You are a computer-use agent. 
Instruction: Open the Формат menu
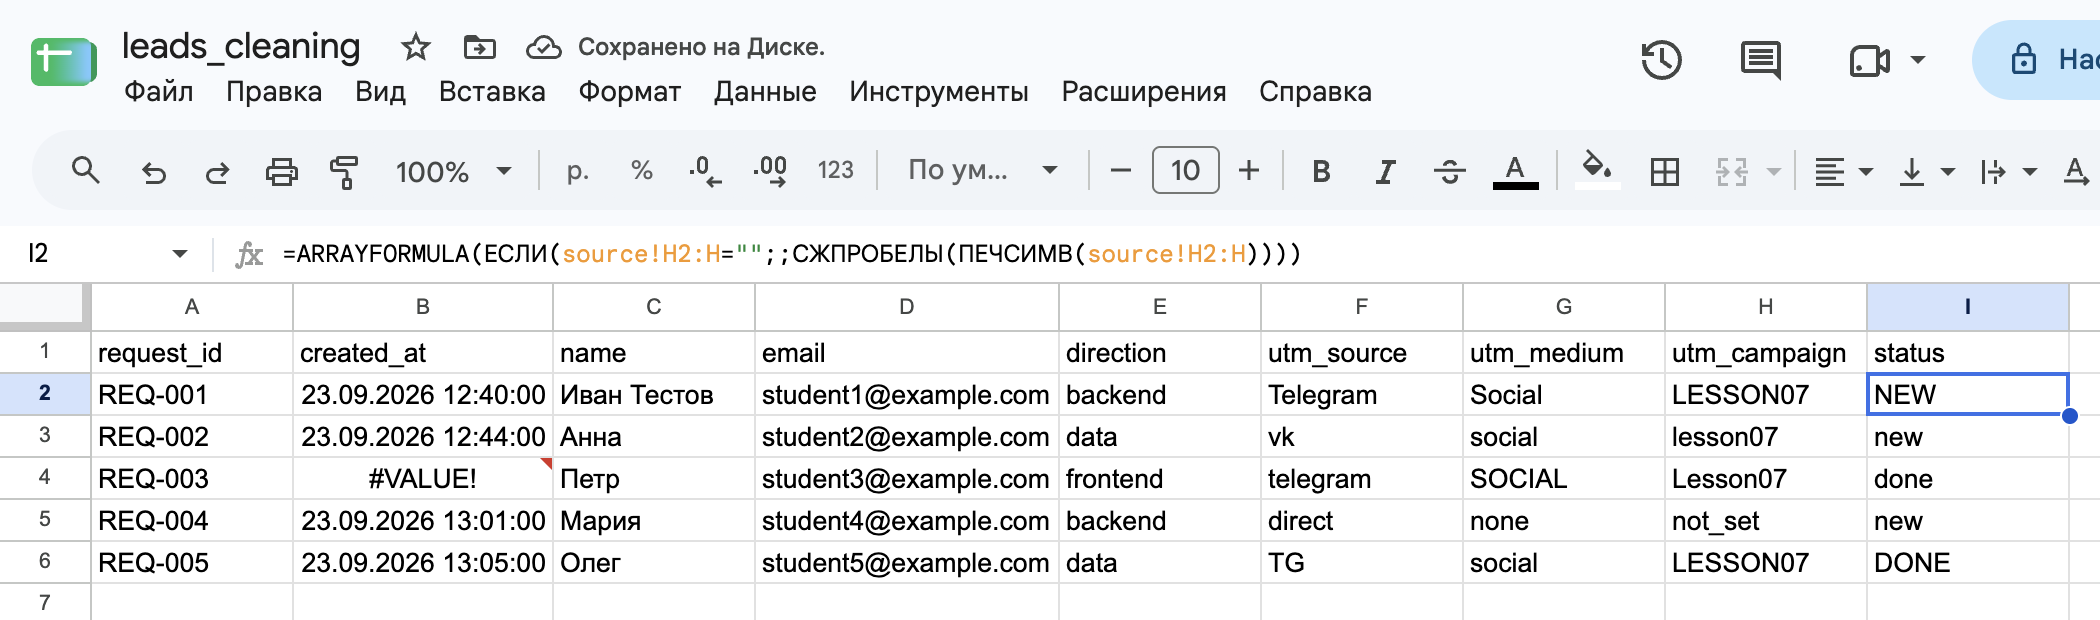click(x=630, y=92)
